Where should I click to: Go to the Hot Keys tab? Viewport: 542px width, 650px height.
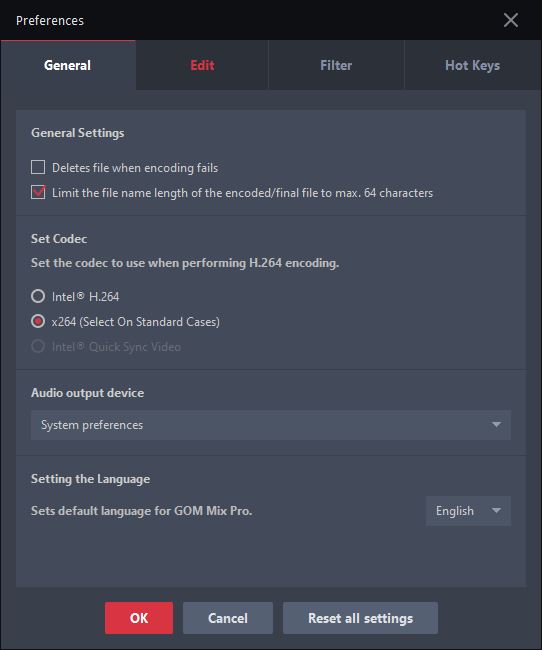(472, 65)
